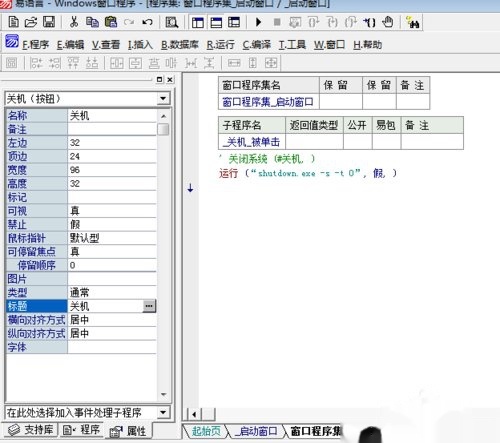Save the program with the floppy icon

[49, 22]
